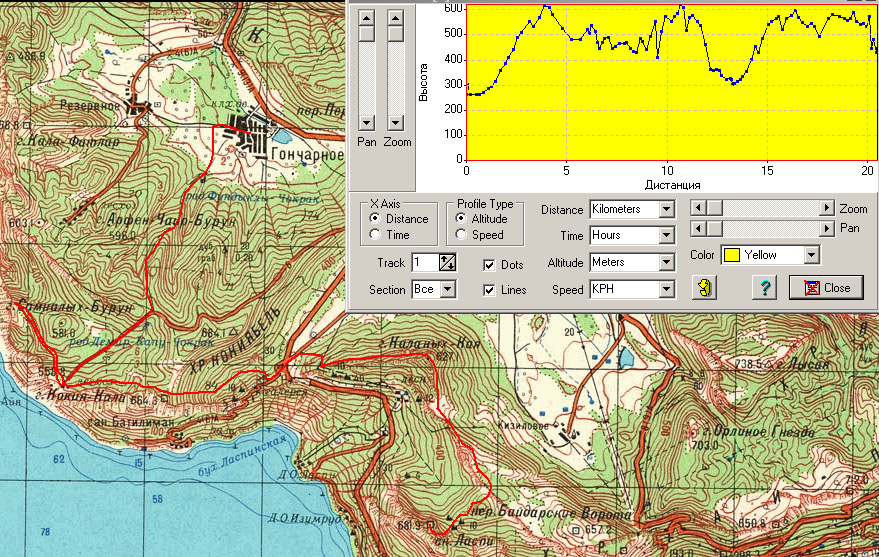Screen dimensions: 879x557
Task: Click the Гончарное village label on the map
Action: [x=307, y=154]
